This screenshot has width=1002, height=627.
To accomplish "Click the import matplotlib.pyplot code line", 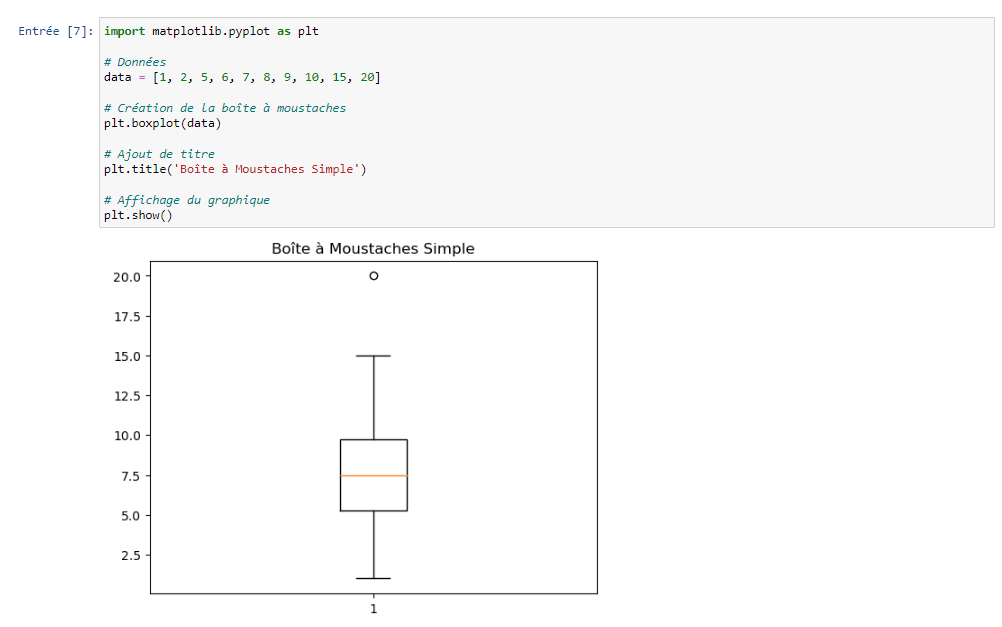I will point(211,31).
